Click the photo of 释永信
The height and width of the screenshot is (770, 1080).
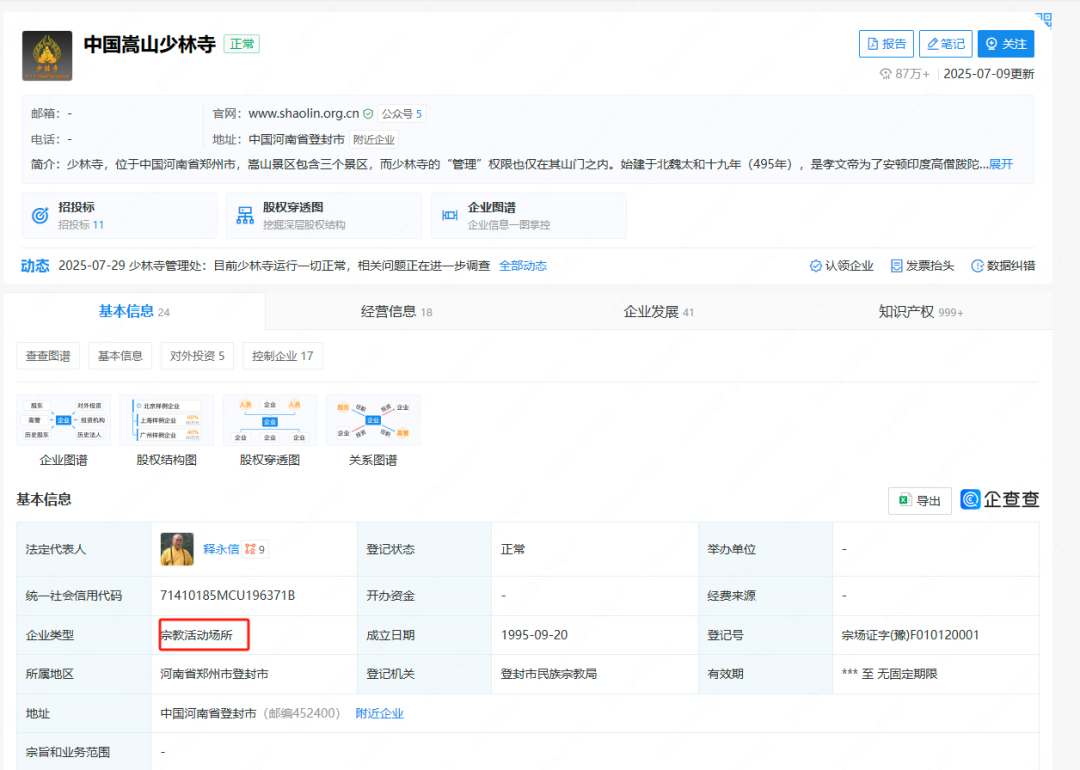click(x=177, y=549)
